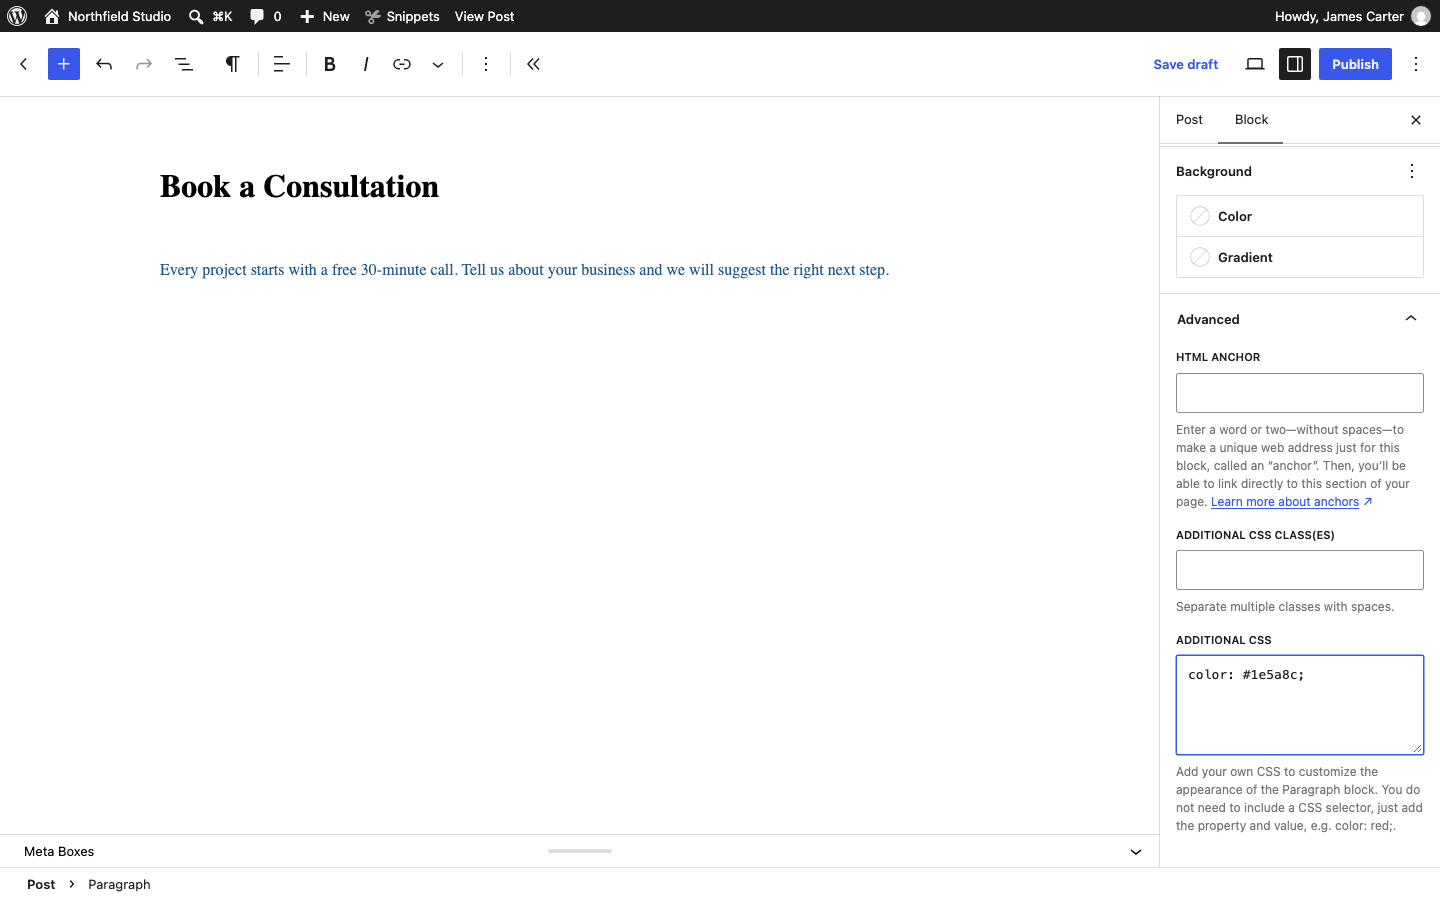Select Post in the breadcrumb

click(x=41, y=884)
